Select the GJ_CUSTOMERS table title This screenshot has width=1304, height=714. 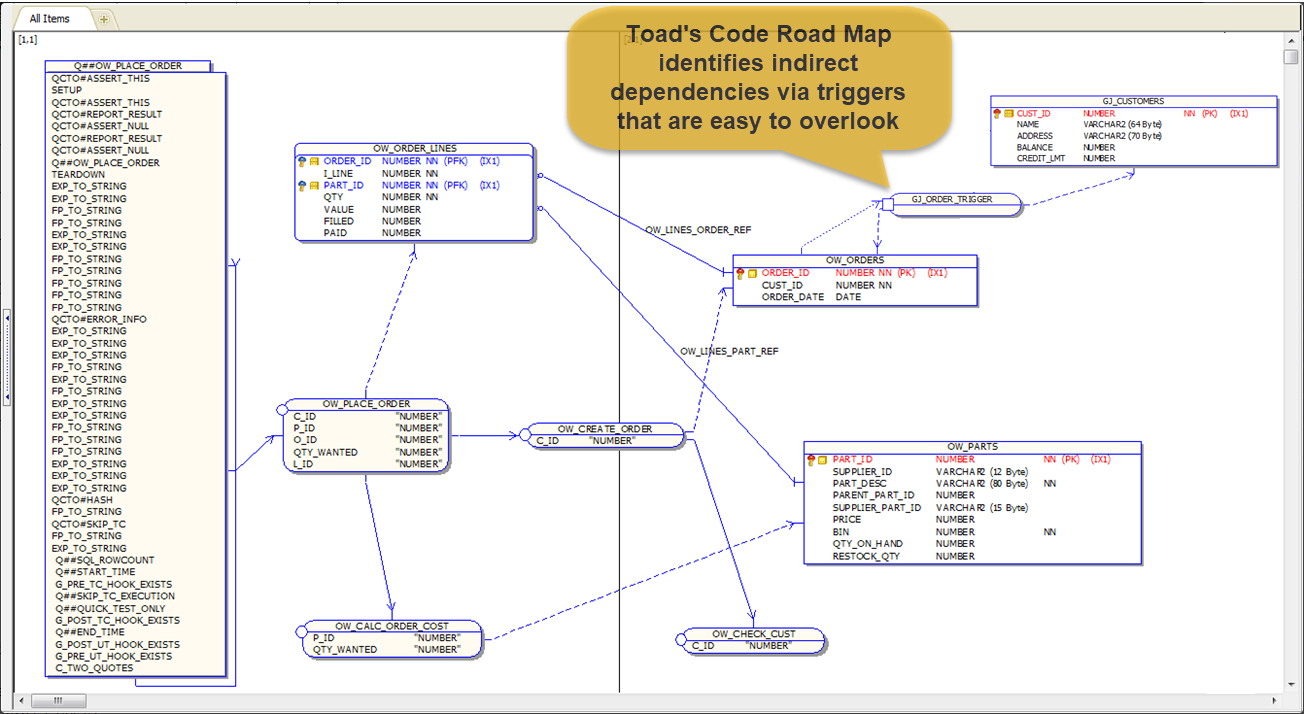(1133, 101)
